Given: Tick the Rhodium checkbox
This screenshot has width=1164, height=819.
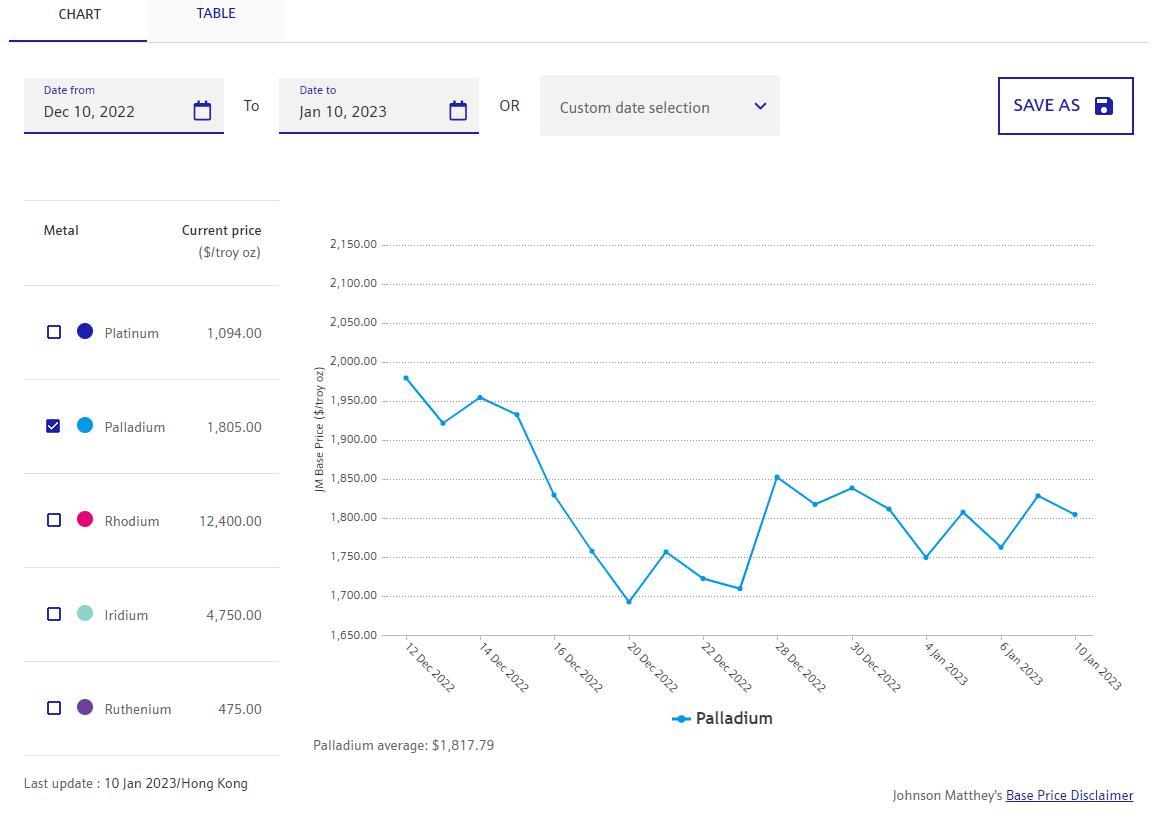Looking at the screenshot, I should tap(54, 520).
